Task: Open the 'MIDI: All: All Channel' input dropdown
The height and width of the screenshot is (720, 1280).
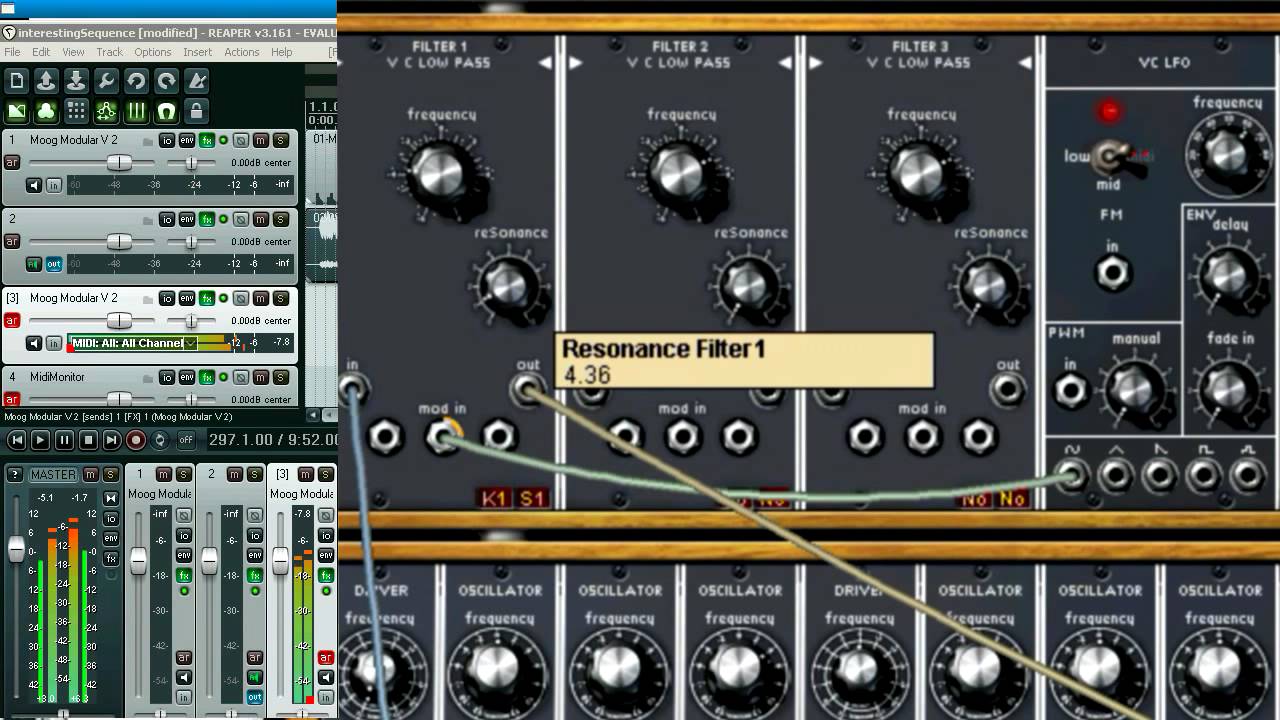Action: pos(133,343)
